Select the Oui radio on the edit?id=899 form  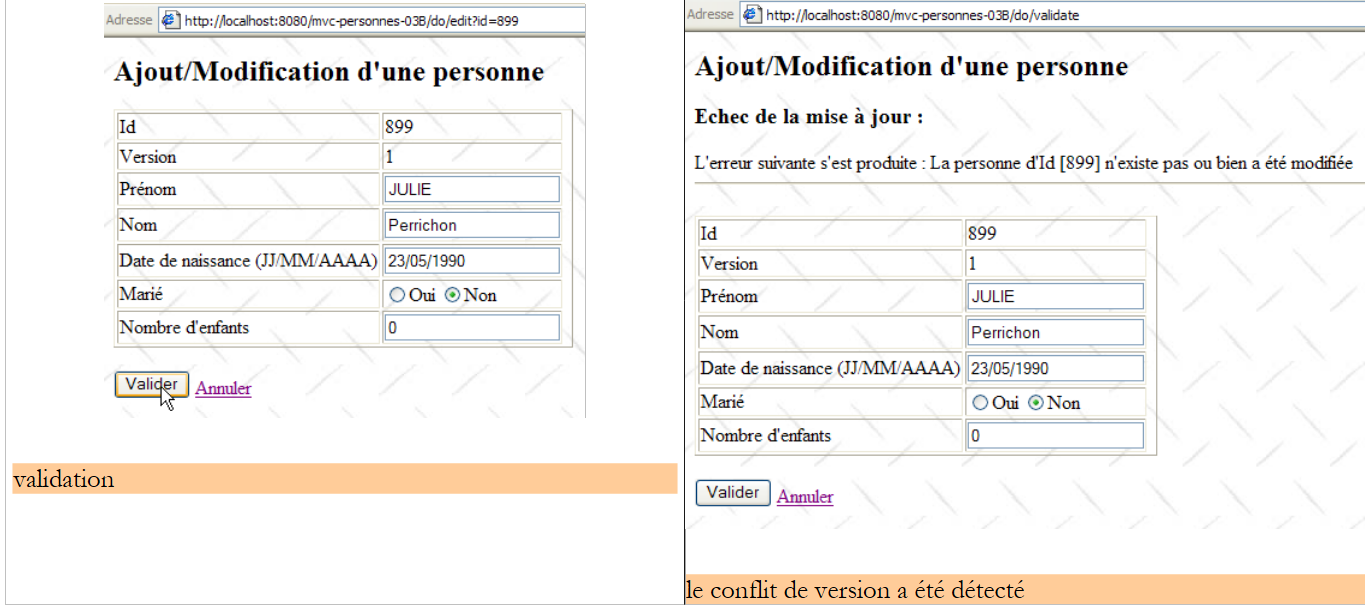(397, 295)
